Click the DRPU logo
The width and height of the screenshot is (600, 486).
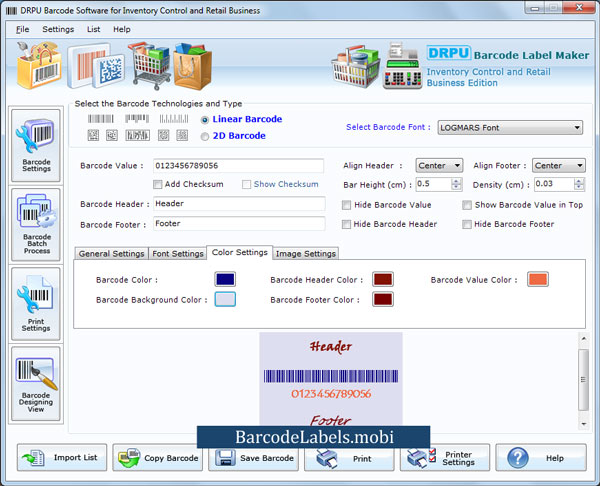point(448,53)
